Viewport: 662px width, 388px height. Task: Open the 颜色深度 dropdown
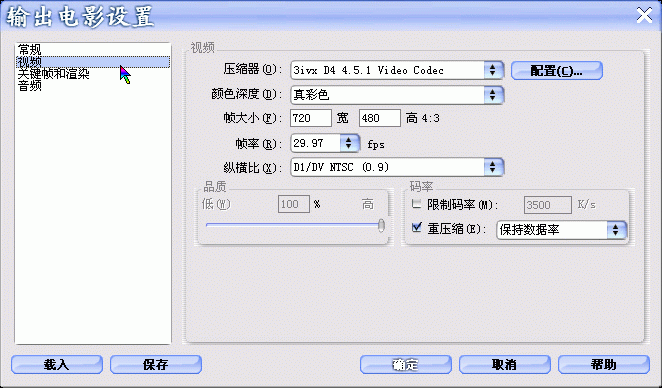click(x=397, y=95)
